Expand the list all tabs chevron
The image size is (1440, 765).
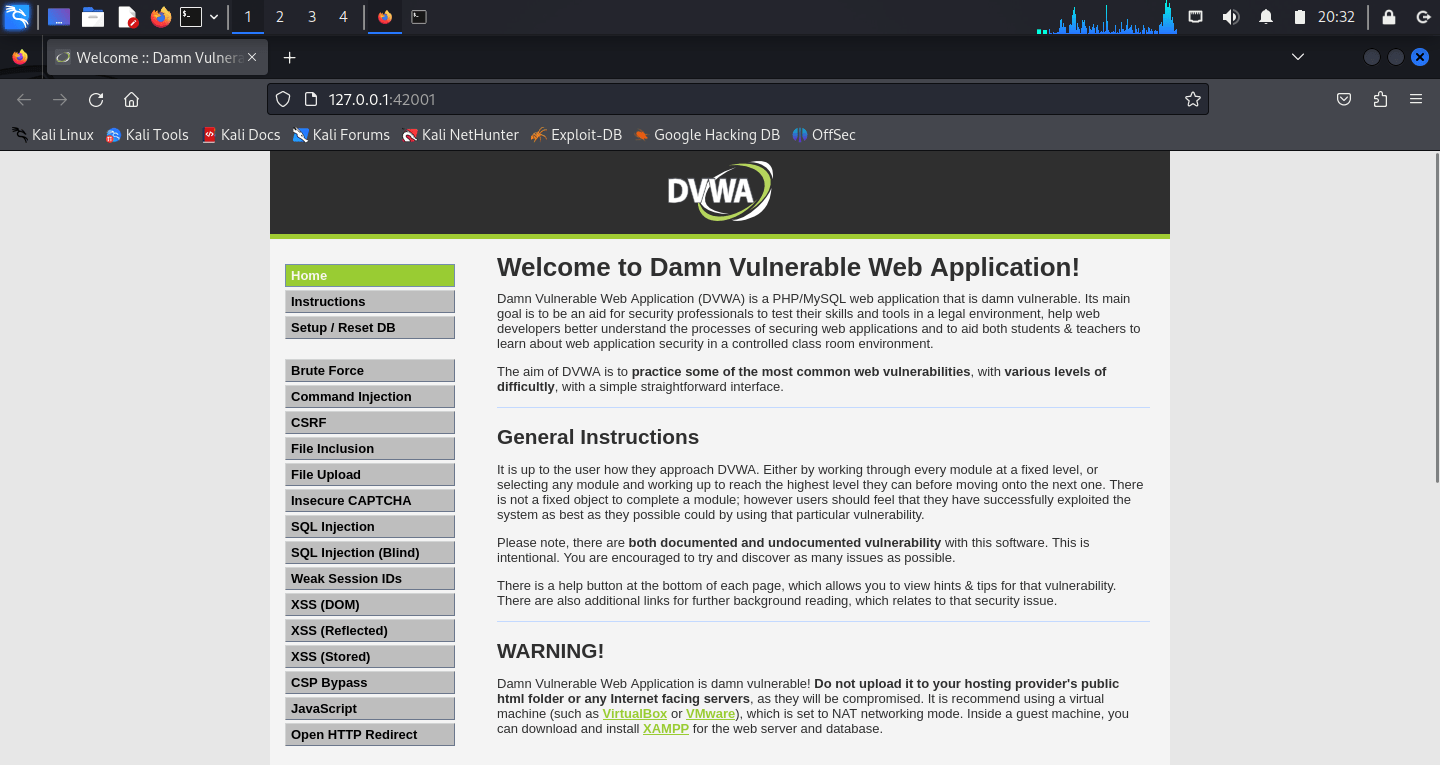pos(1298,57)
